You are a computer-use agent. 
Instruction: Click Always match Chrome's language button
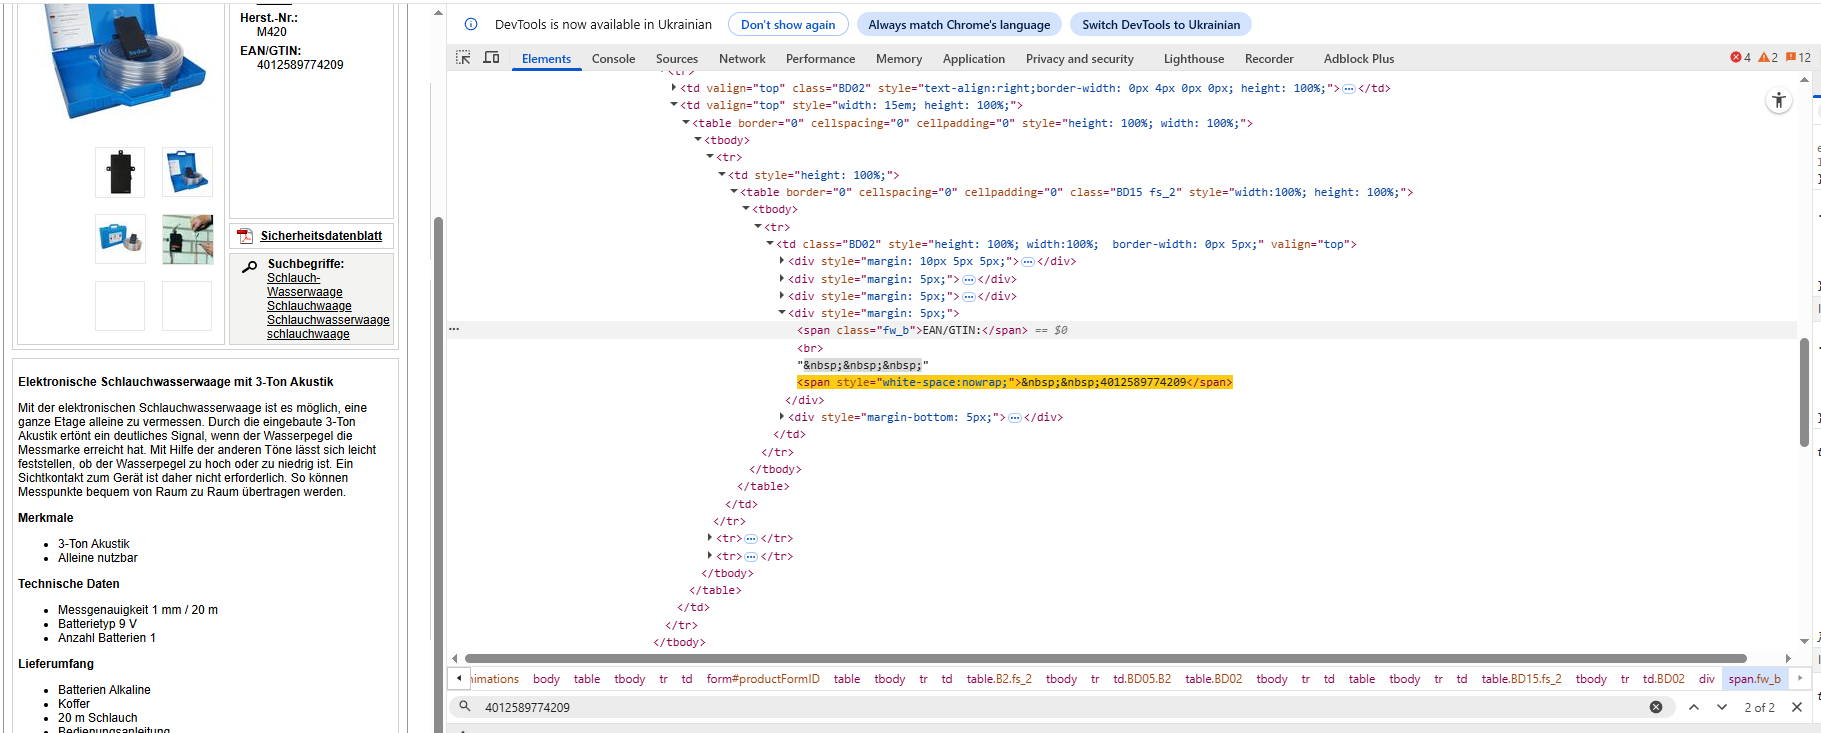(959, 24)
